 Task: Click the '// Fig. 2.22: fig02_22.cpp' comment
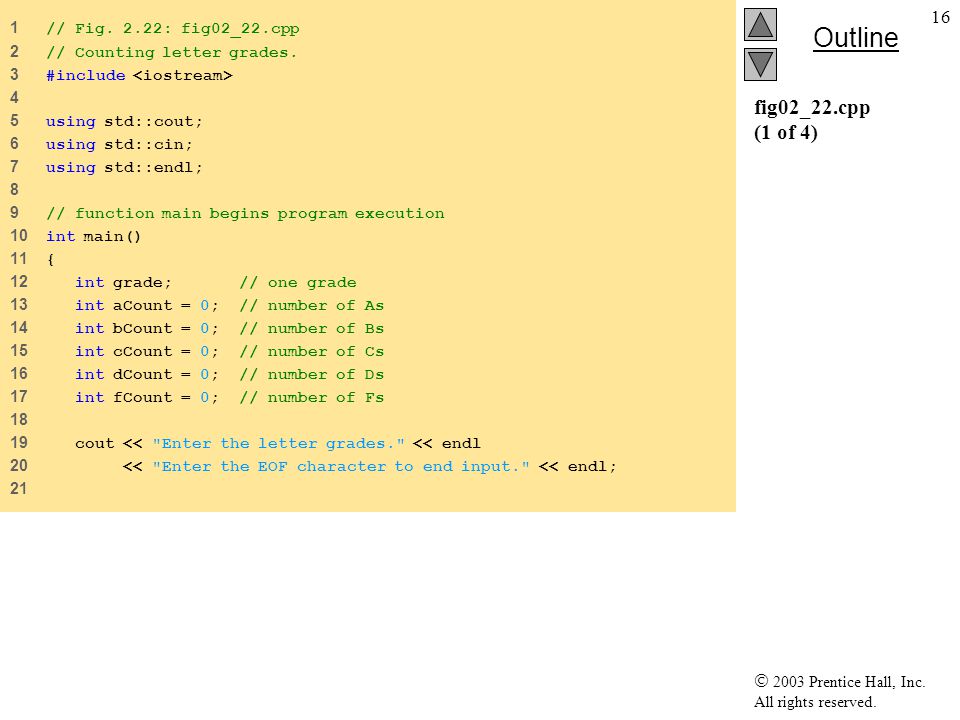click(x=173, y=29)
